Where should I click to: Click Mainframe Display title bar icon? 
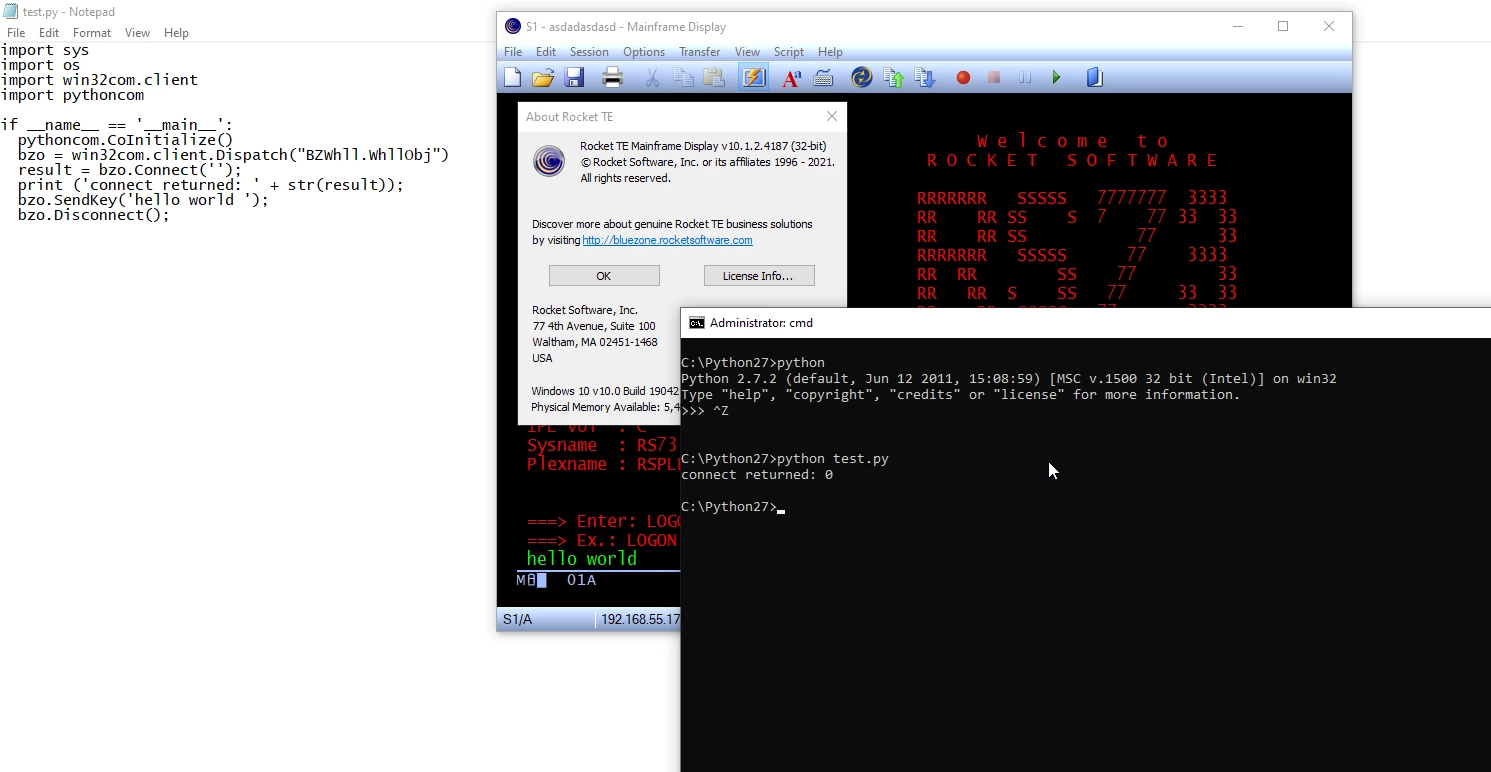pos(513,27)
